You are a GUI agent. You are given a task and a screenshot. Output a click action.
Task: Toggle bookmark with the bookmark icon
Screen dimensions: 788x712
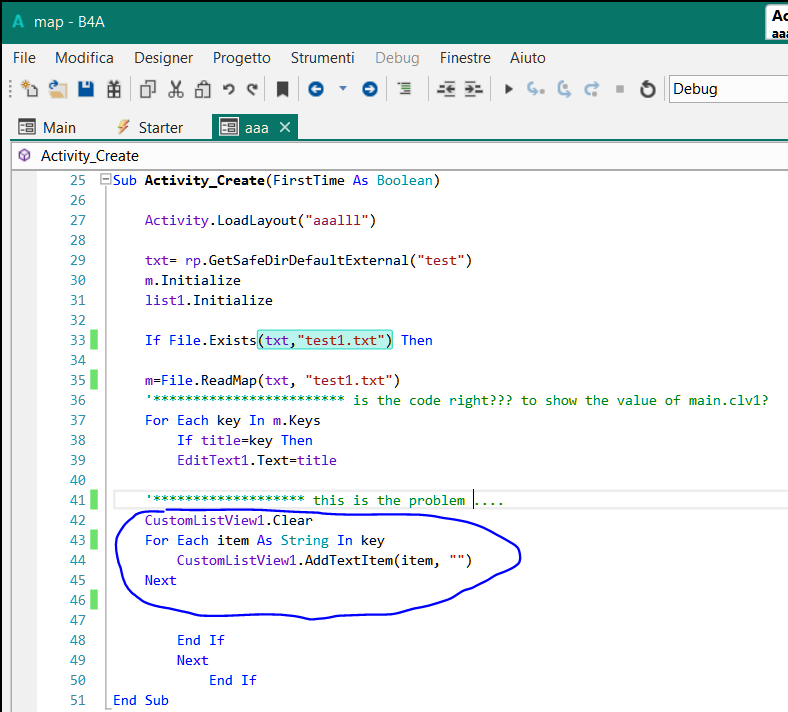pyautogui.click(x=282, y=89)
